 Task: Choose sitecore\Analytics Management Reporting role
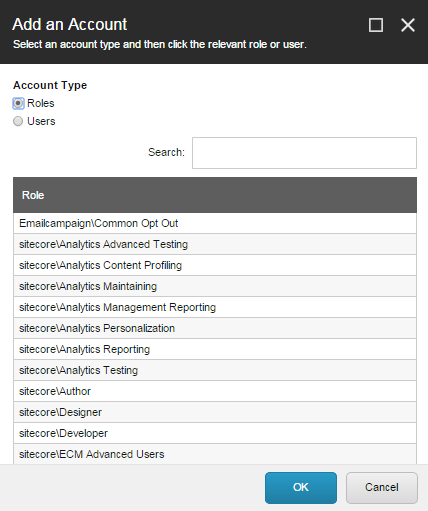pos(215,307)
